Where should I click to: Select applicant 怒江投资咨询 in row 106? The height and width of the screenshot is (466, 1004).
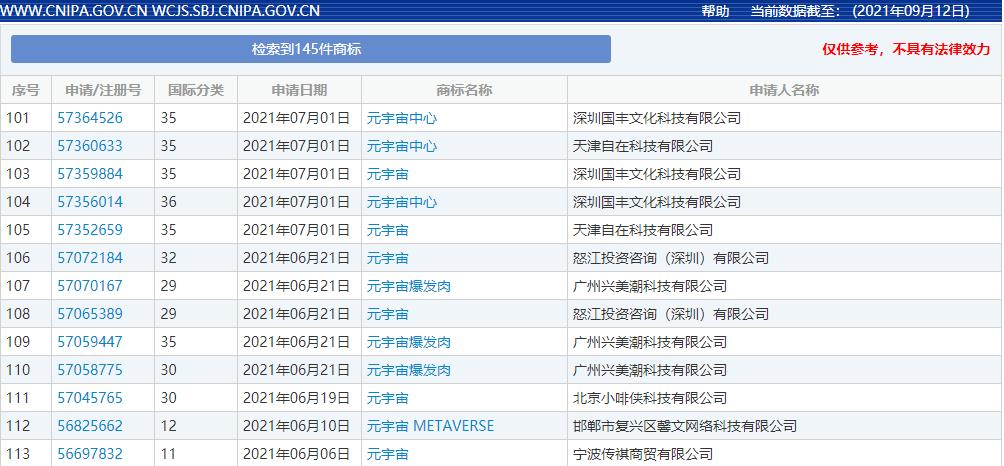[x=670, y=258]
